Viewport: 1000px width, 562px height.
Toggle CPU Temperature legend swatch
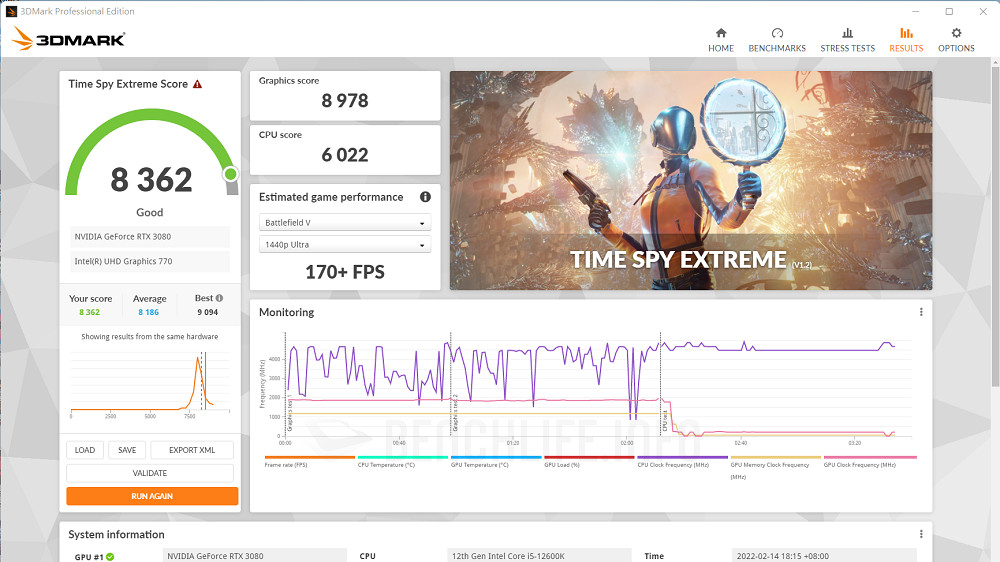click(x=402, y=457)
